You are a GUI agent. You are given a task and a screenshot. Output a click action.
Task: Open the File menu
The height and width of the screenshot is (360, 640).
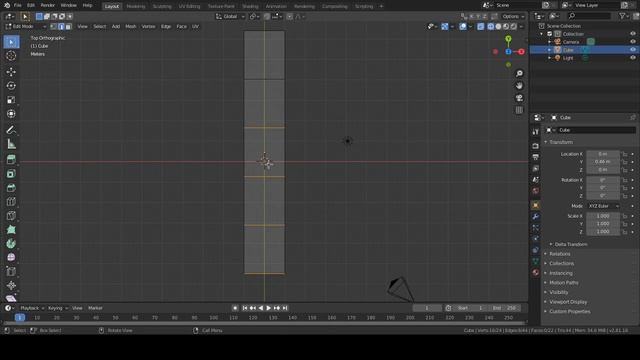coord(18,6)
